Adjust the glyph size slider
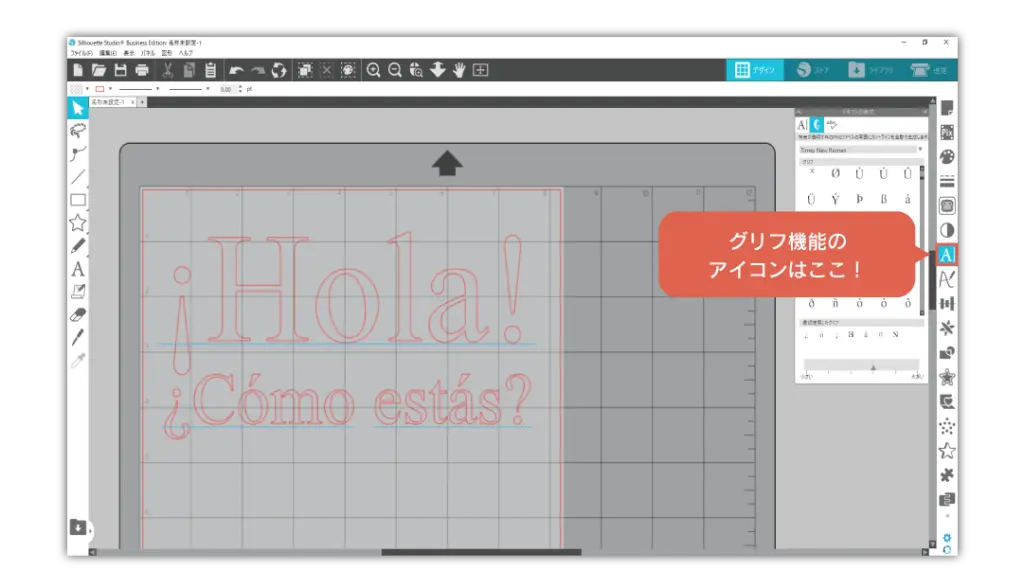The width and height of the screenshot is (1024, 588). (872, 367)
